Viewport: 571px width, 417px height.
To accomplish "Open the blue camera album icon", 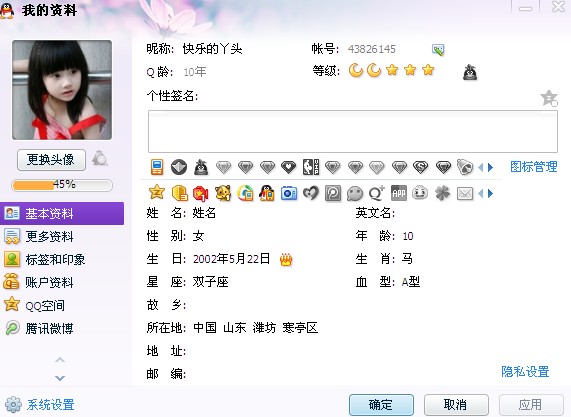I will pyautogui.click(x=289, y=193).
